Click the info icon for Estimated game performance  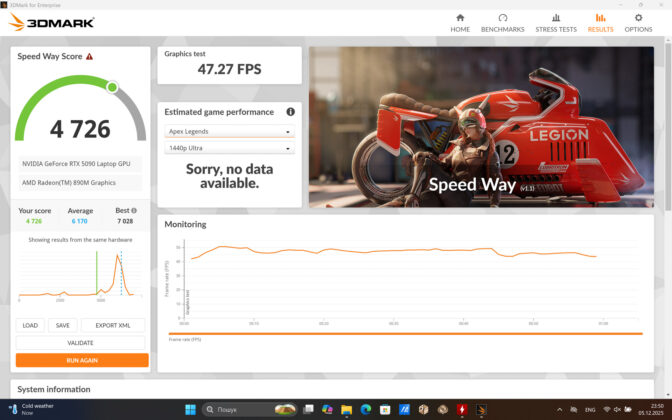point(291,112)
